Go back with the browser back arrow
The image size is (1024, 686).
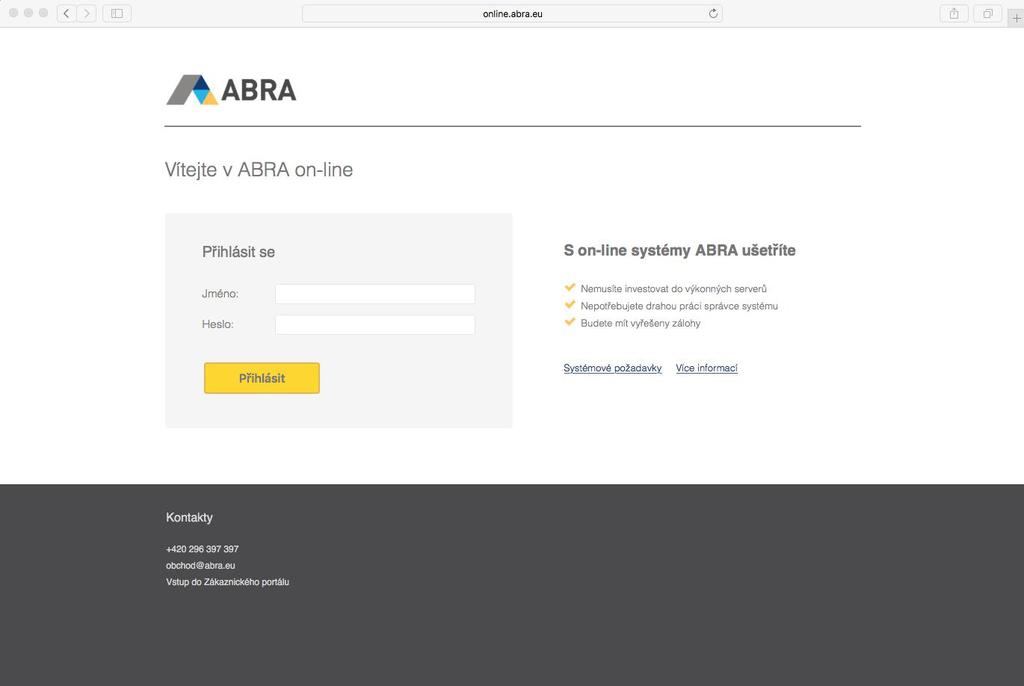tap(67, 13)
